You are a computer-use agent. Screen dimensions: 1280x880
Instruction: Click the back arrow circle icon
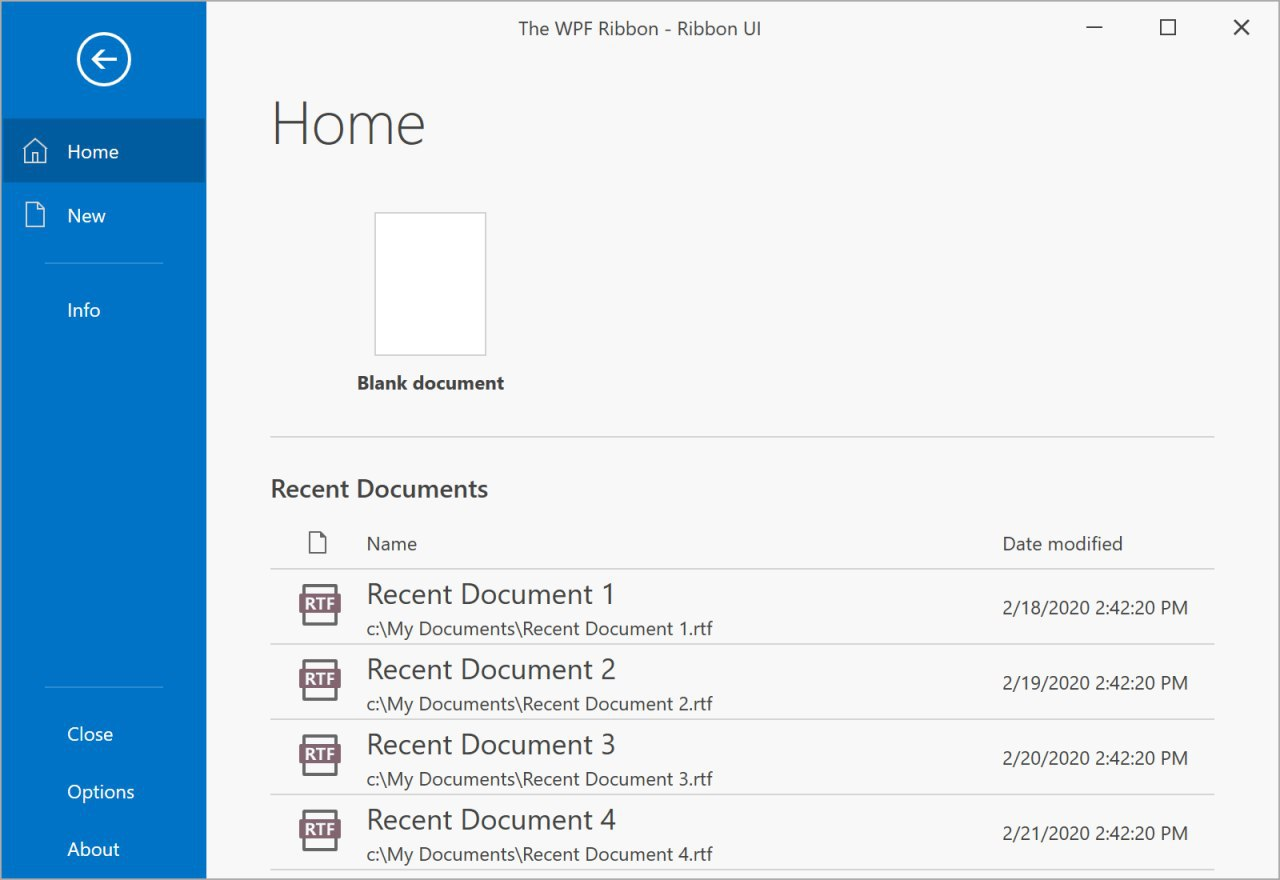104,60
